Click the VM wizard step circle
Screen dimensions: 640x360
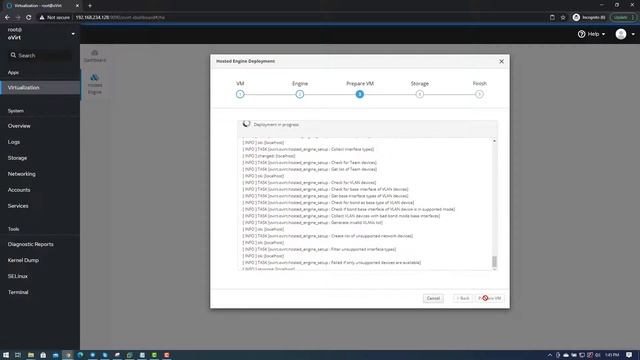pos(240,94)
